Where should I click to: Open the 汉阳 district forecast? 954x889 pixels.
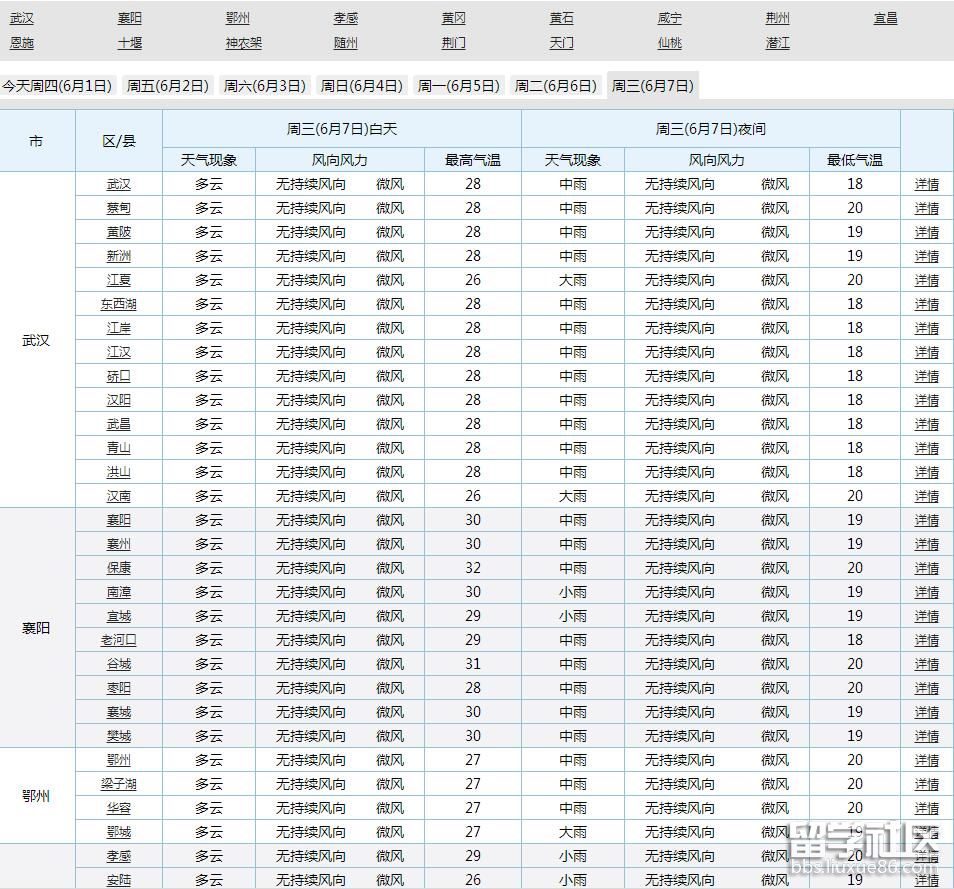pos(120,400)
